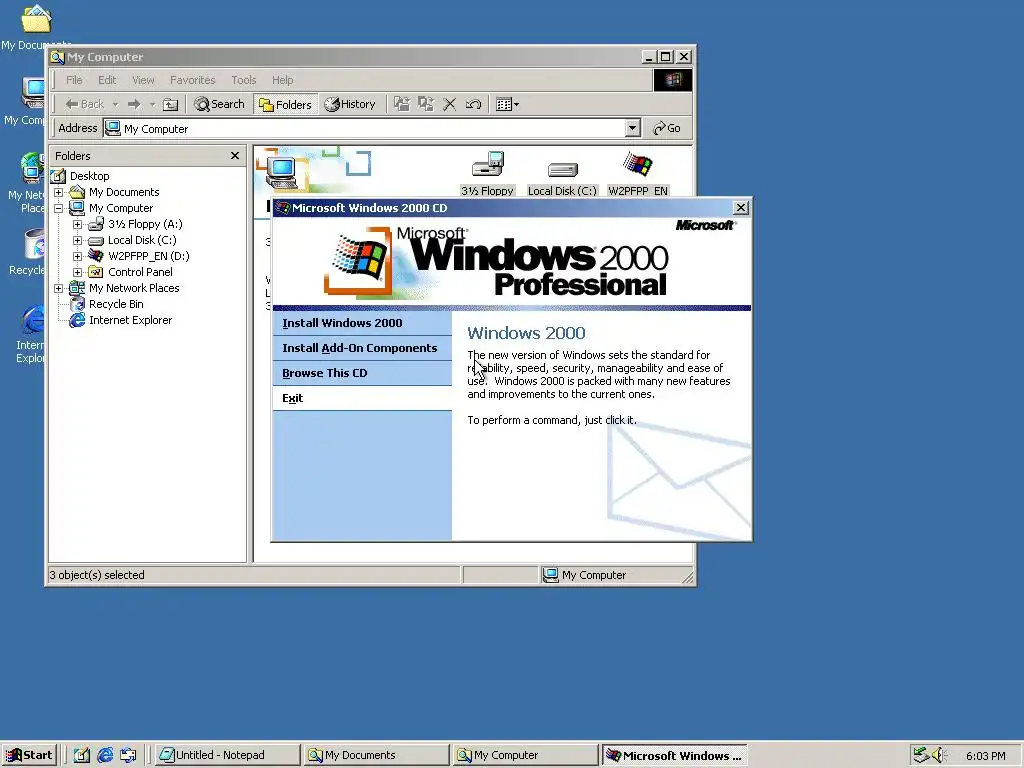Select Recycle Bin in folder tree
Screen dimensions: 1024x768
coord(116,304)
